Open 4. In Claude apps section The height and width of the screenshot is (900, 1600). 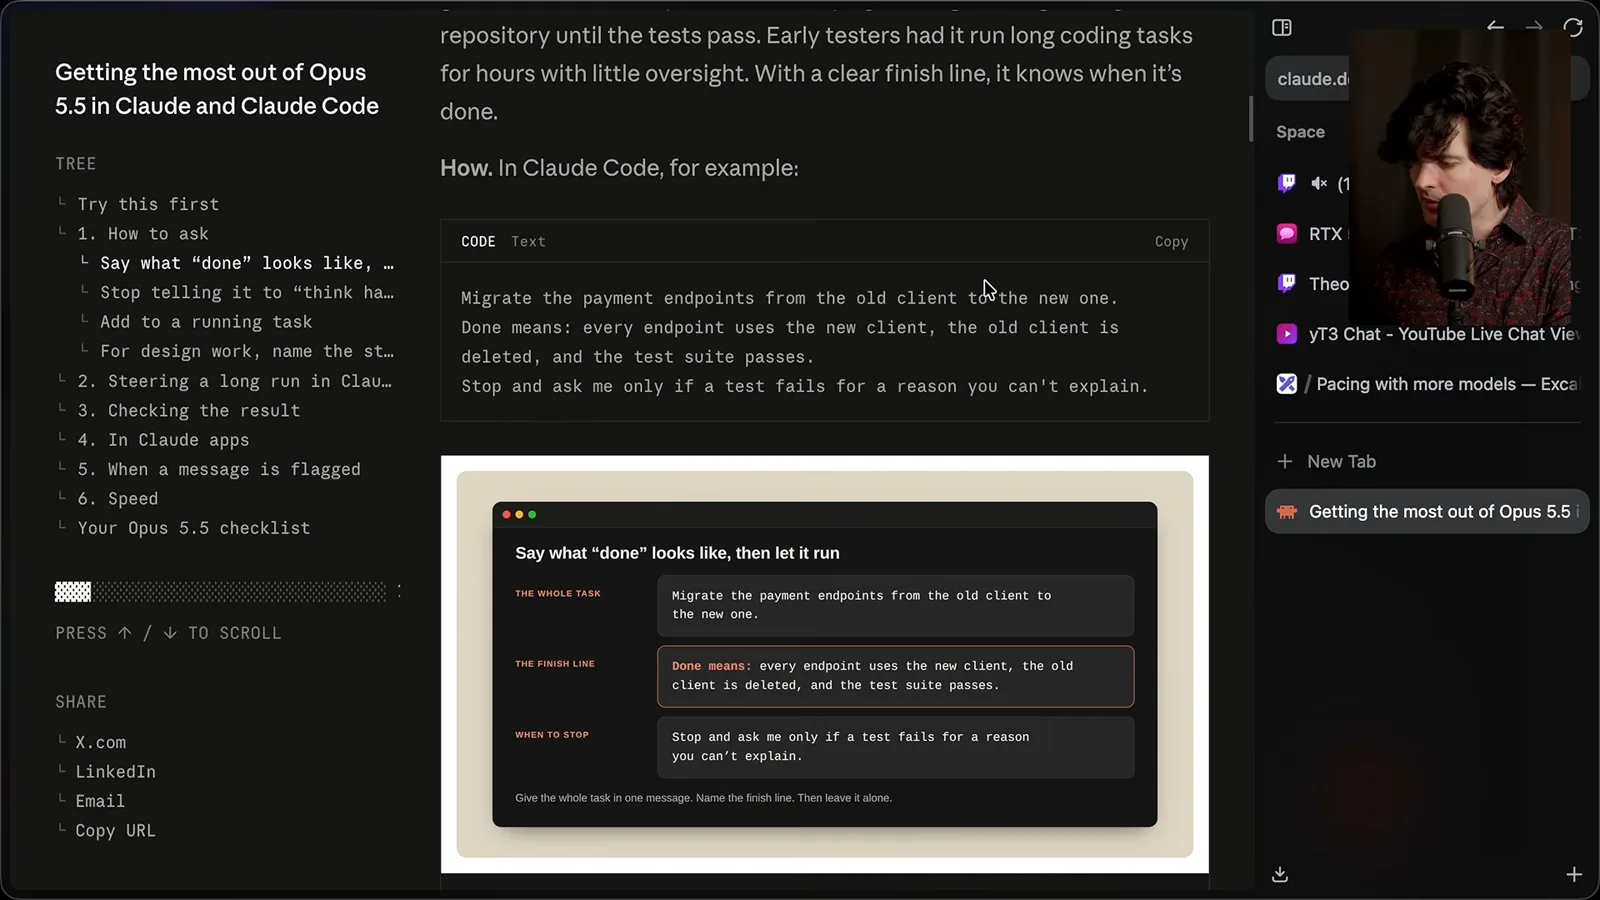(x=163, y=440)
